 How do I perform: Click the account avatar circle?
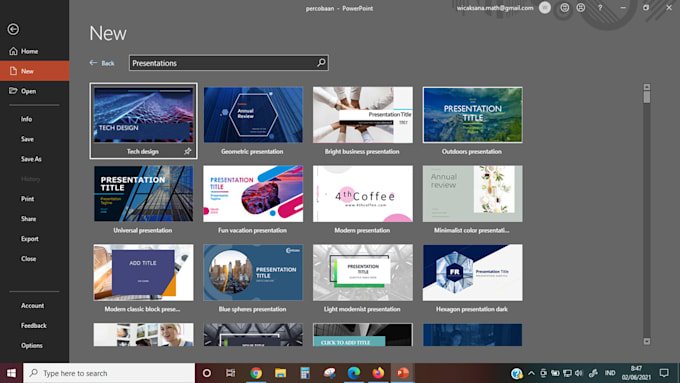pyautogui.click(x=545, y=8)
